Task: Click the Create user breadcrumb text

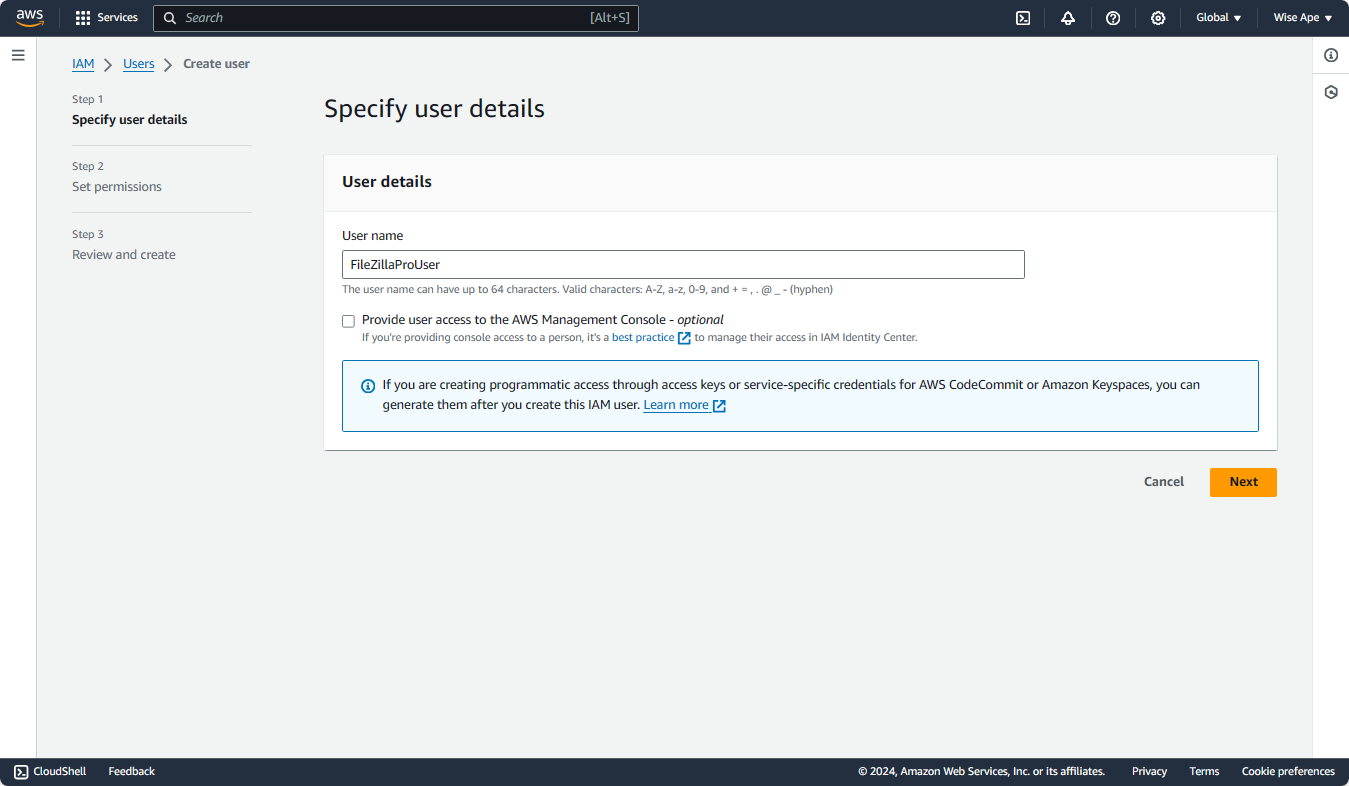Action: coord(216,64)
